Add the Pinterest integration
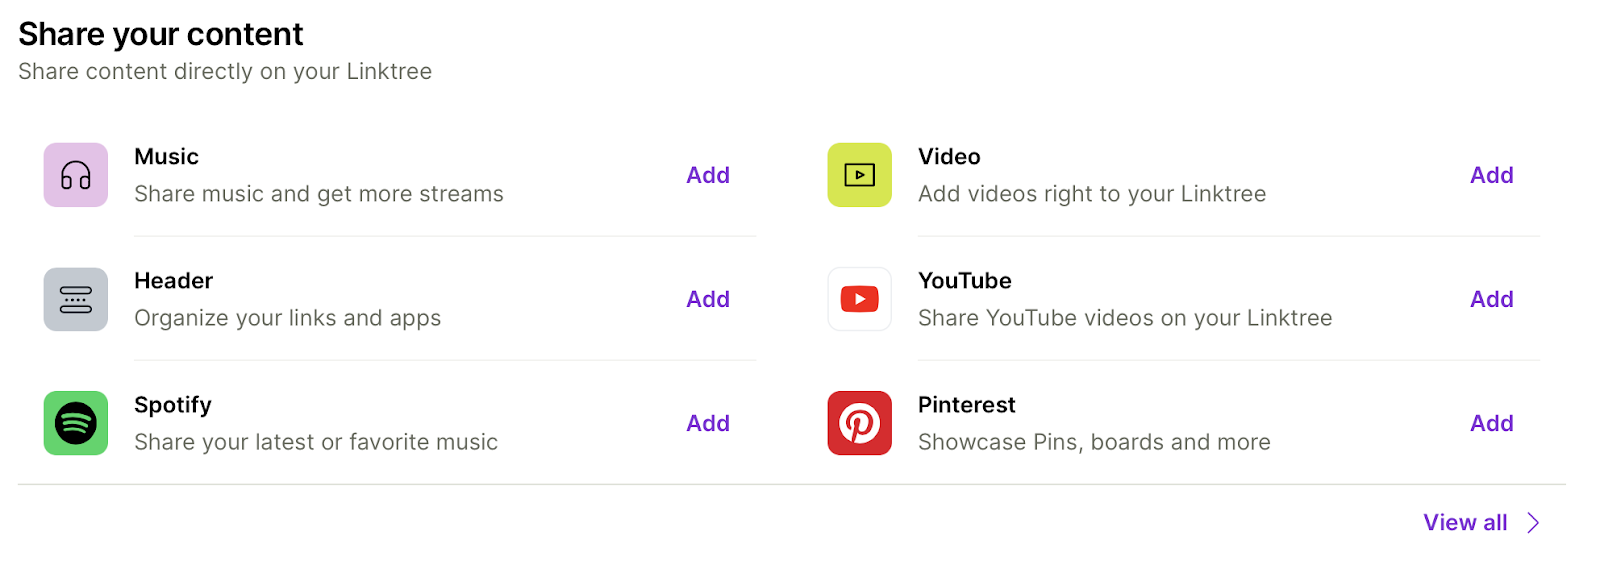The height and width of the screenshot is (569, 1600). [x=1491, y=423]
